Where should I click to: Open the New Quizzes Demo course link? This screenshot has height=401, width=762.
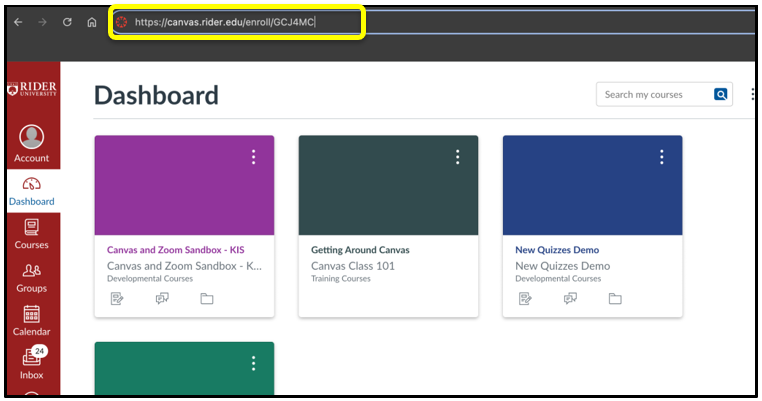point(557,250)
